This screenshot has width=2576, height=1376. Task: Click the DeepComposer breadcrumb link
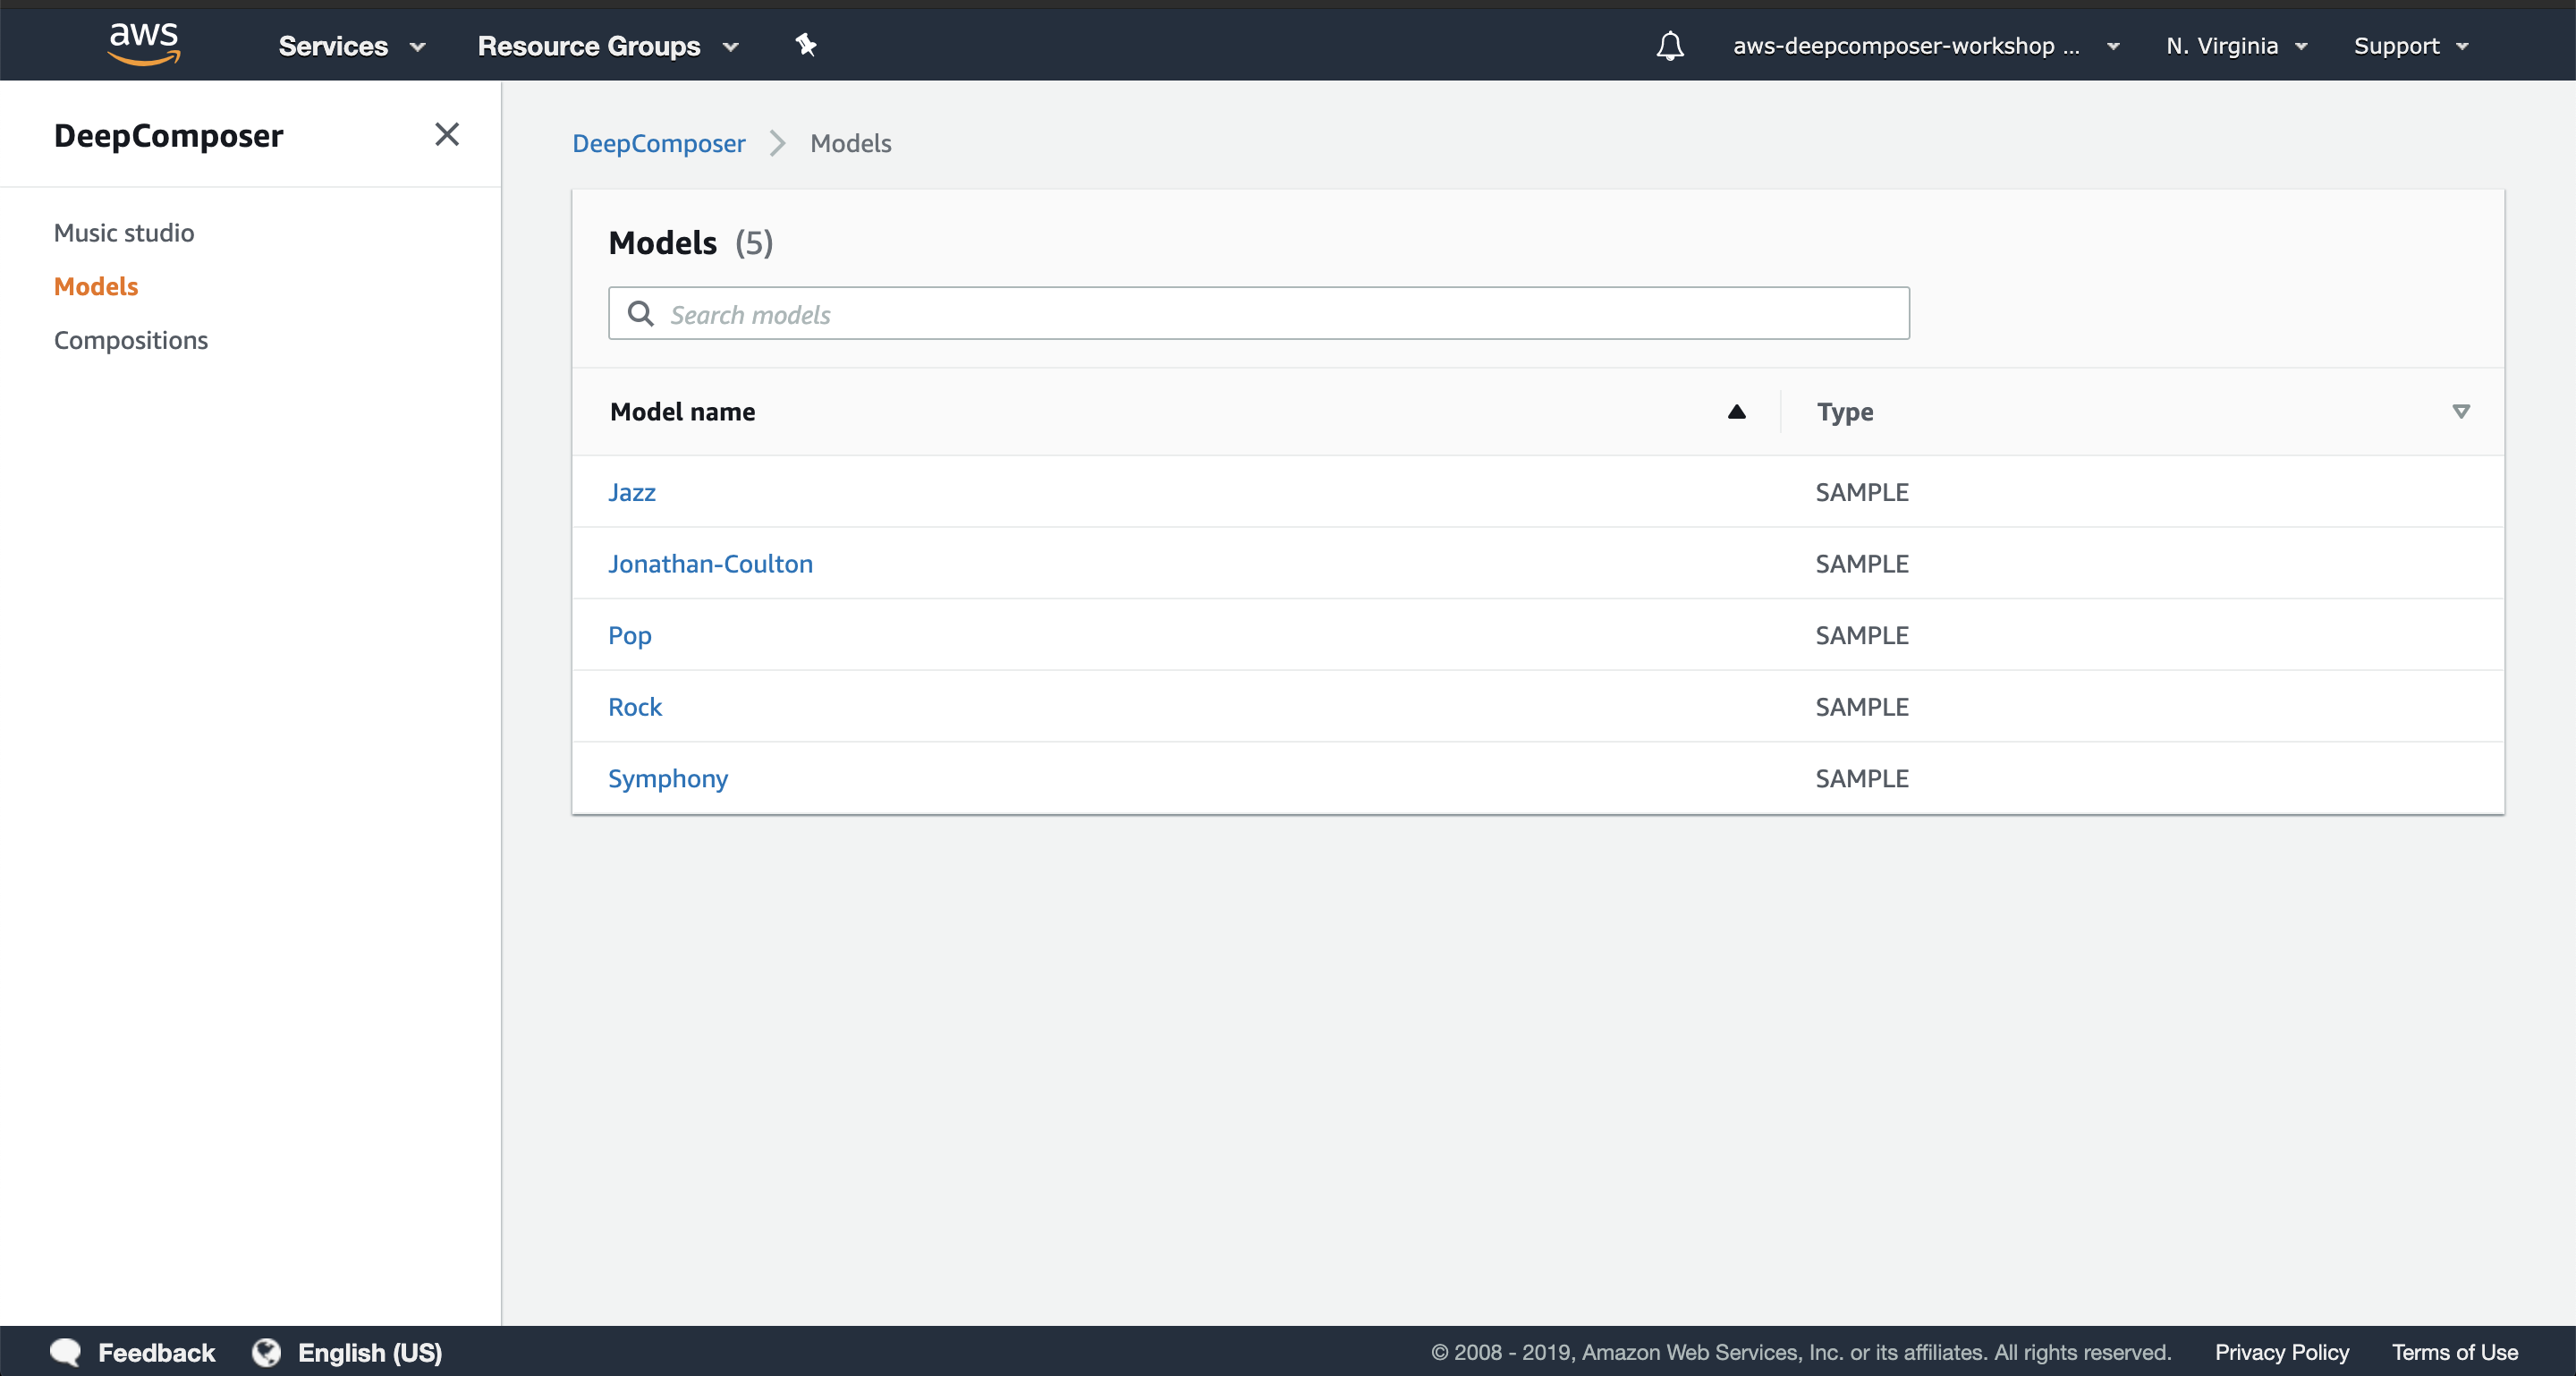tap(659, 144)
